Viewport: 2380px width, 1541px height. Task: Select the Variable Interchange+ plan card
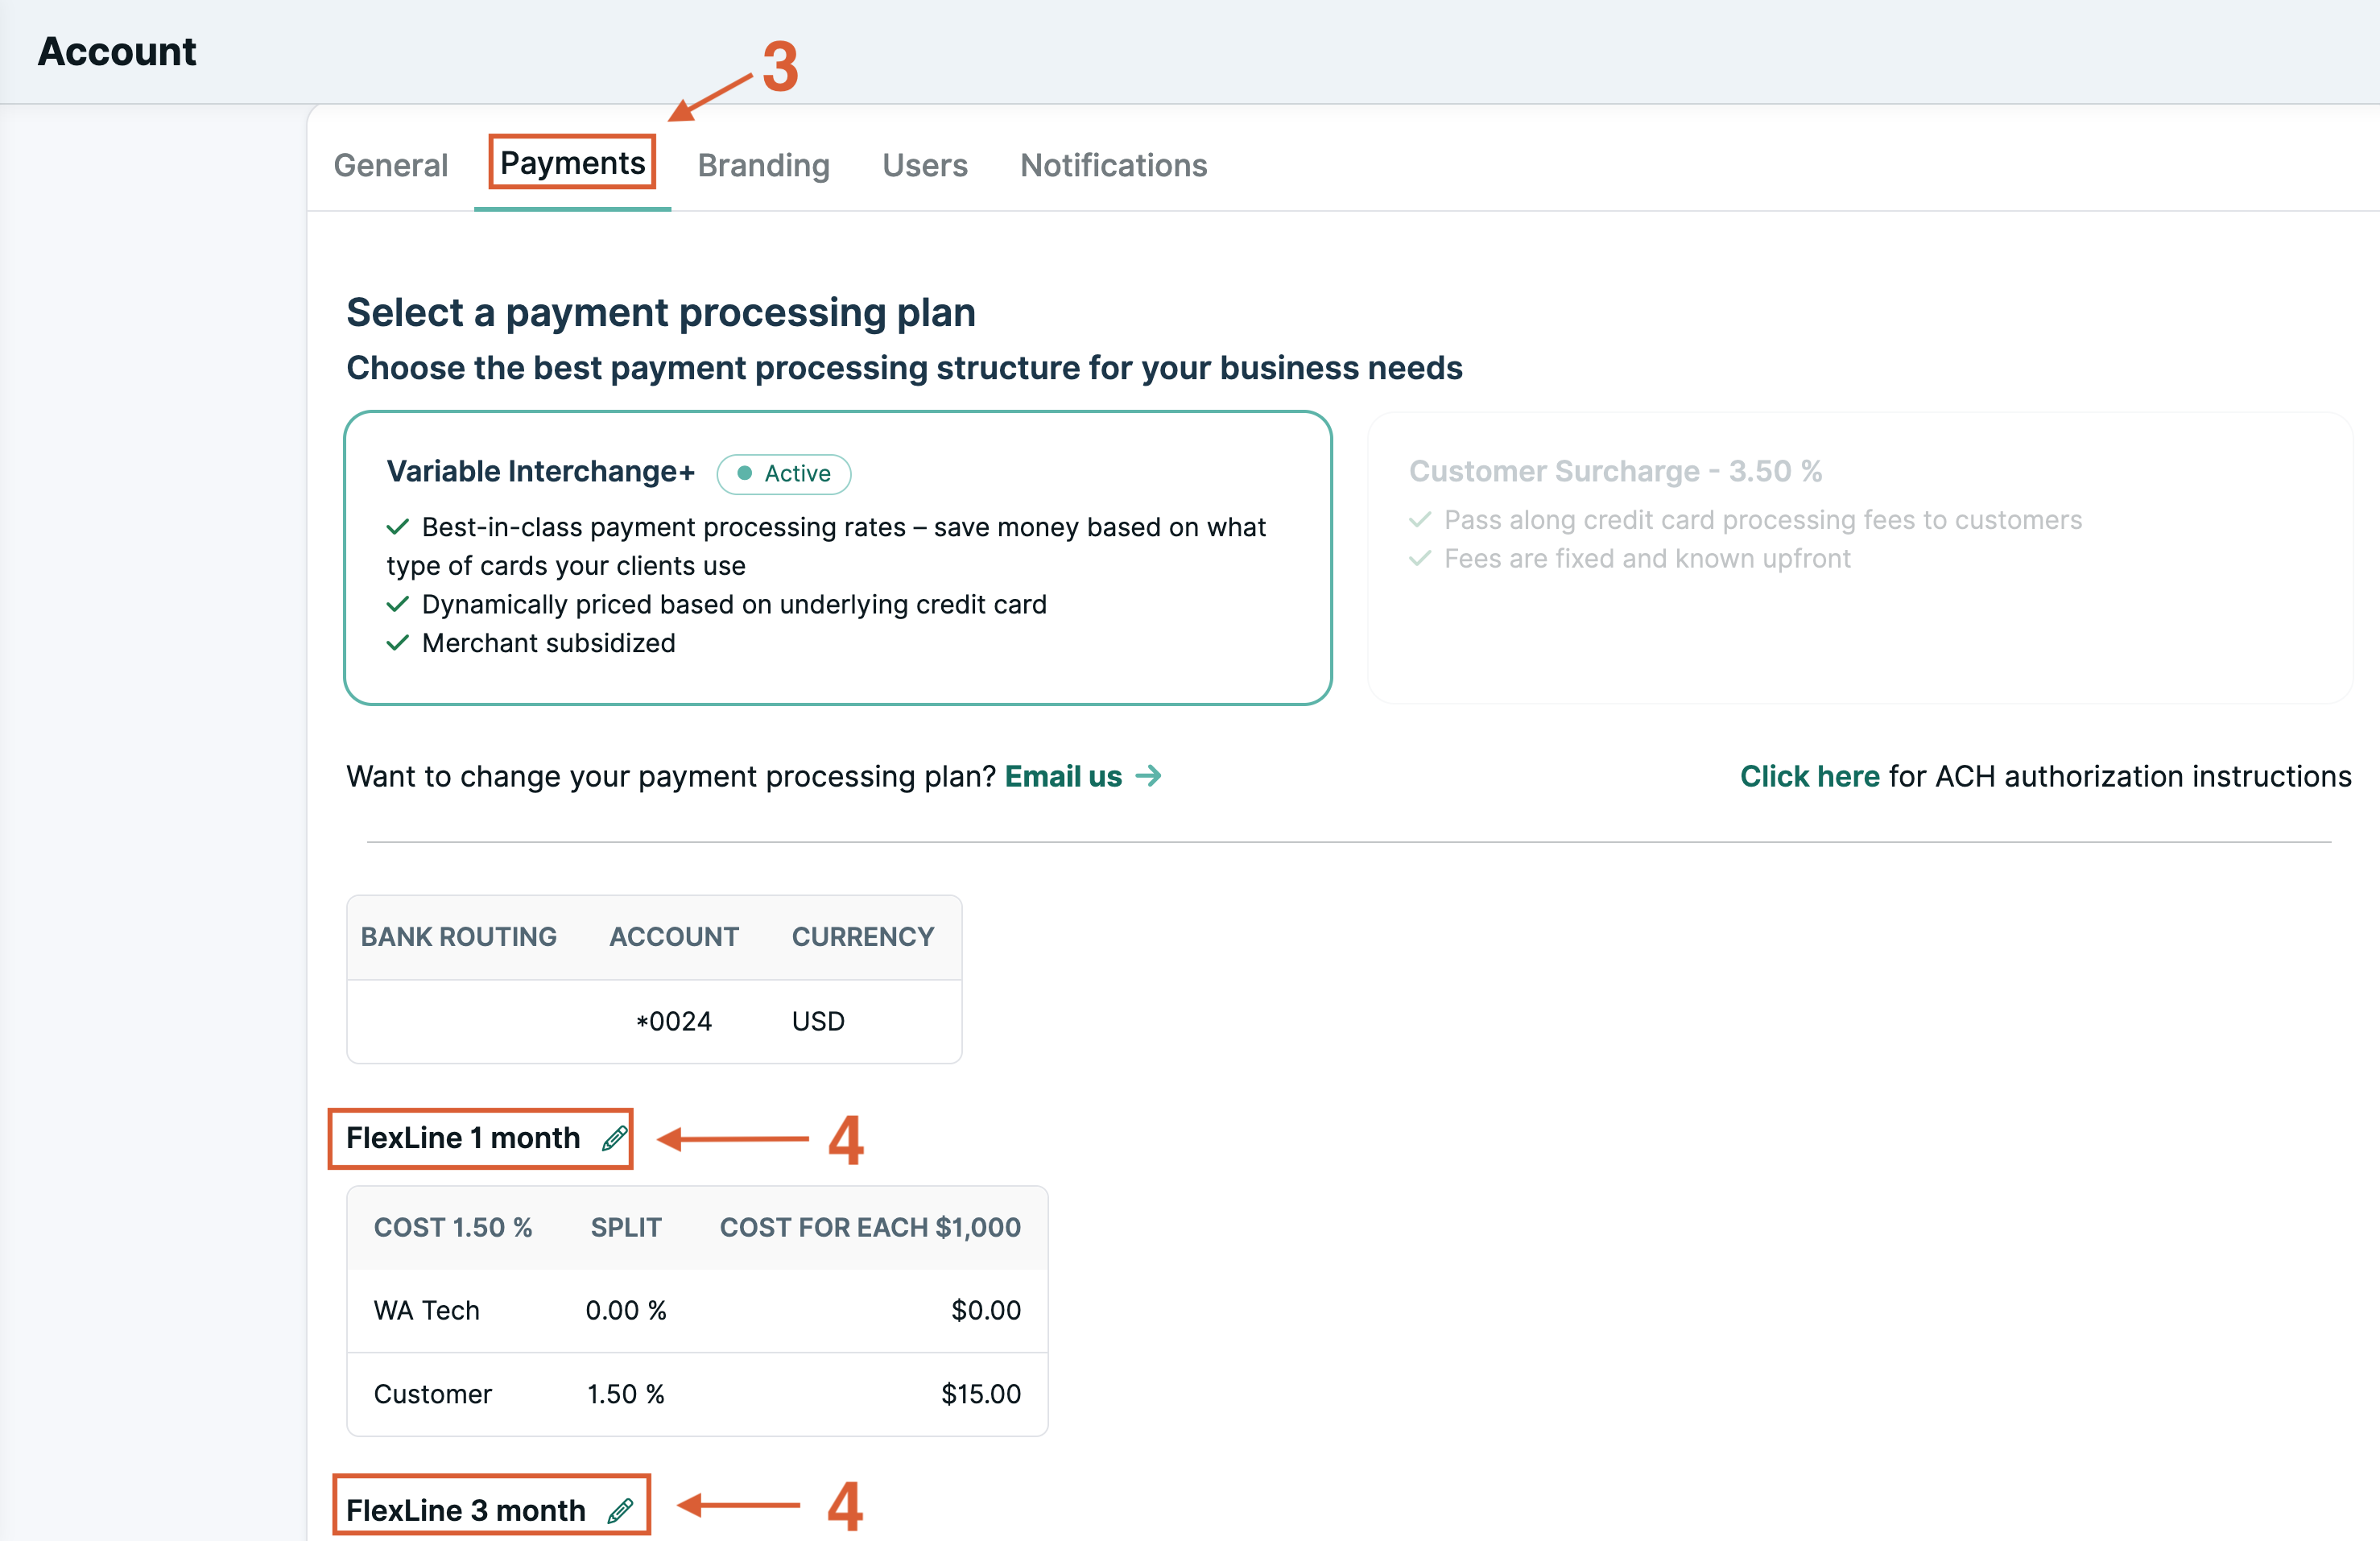[x=838, y=558]
